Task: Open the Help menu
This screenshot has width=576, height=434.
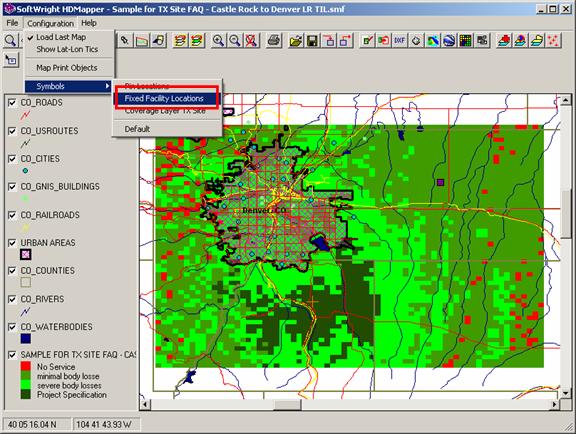Action: click(x=89, y=23)
